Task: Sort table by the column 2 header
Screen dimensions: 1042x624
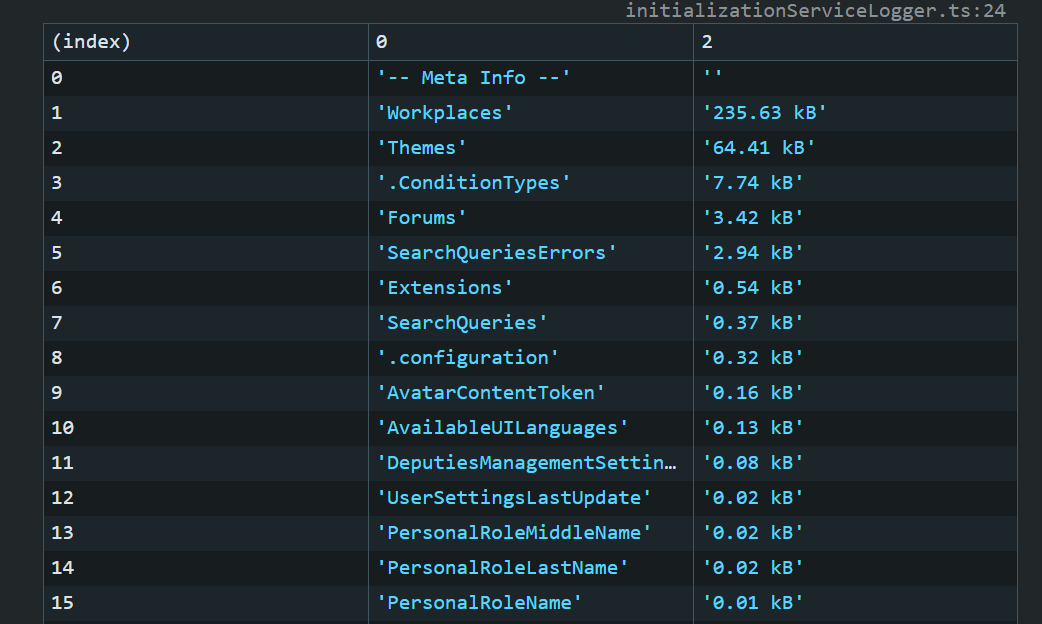Action: [x=708, y=42]
